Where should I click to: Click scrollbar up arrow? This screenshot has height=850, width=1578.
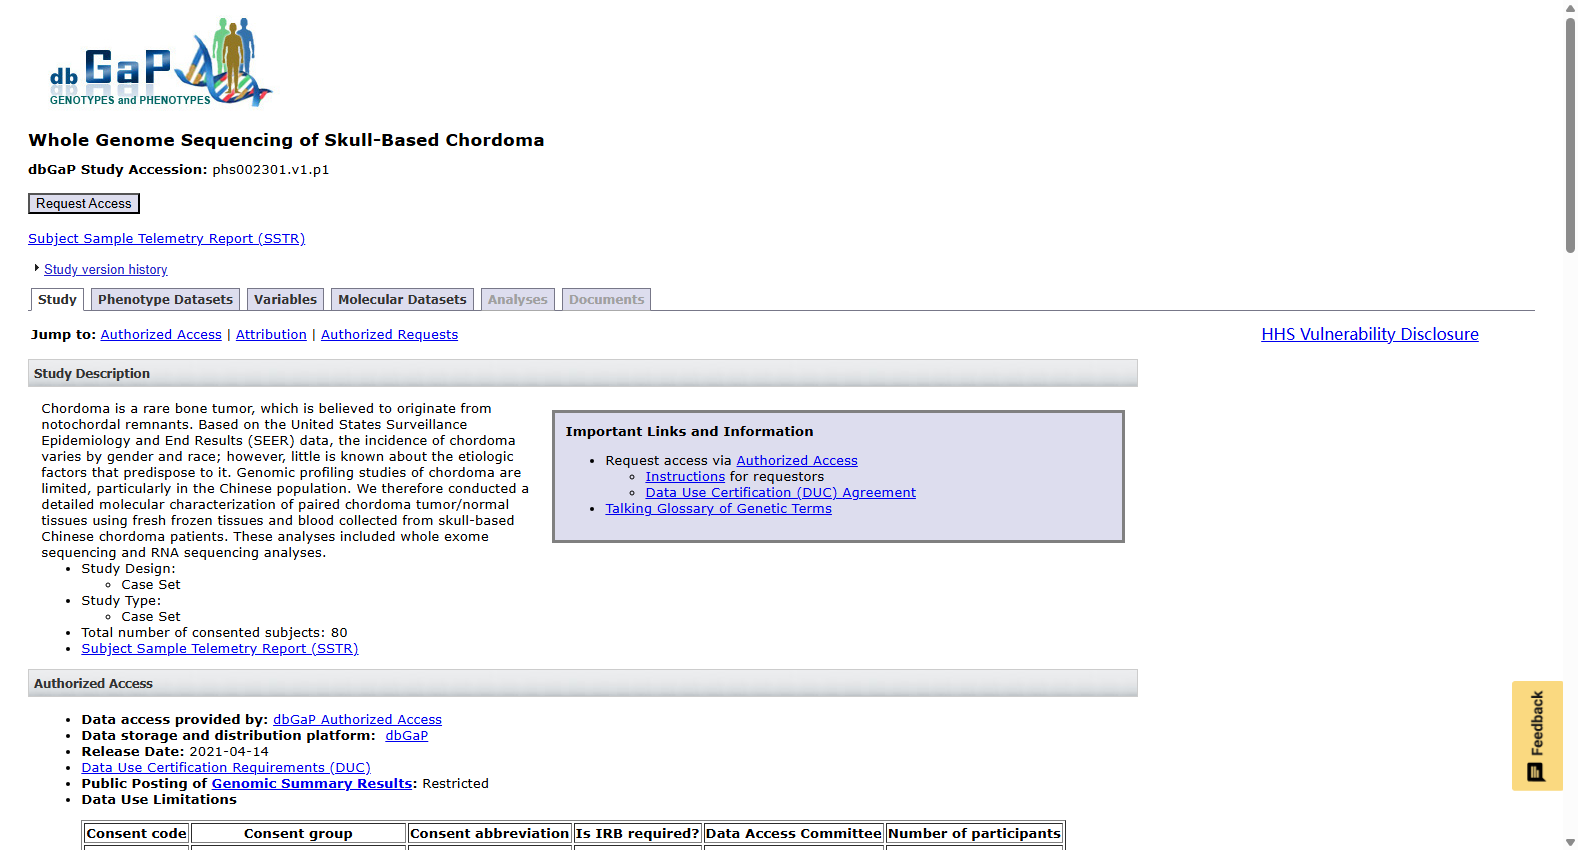(x=1570, y=8)
